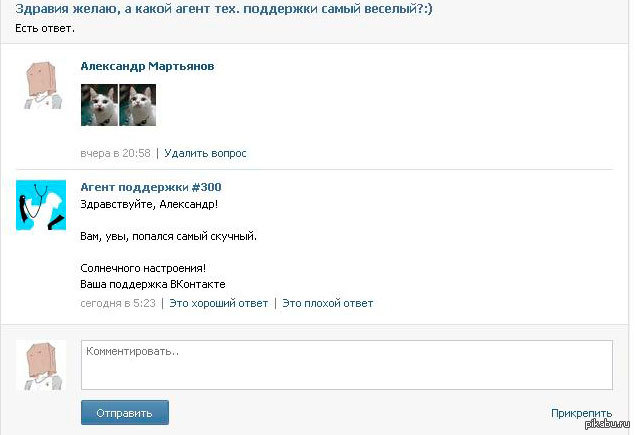Open Александр Мартьянов's paper-bag avatar next to question
635x435 pixels.
(x=41, y=84)
